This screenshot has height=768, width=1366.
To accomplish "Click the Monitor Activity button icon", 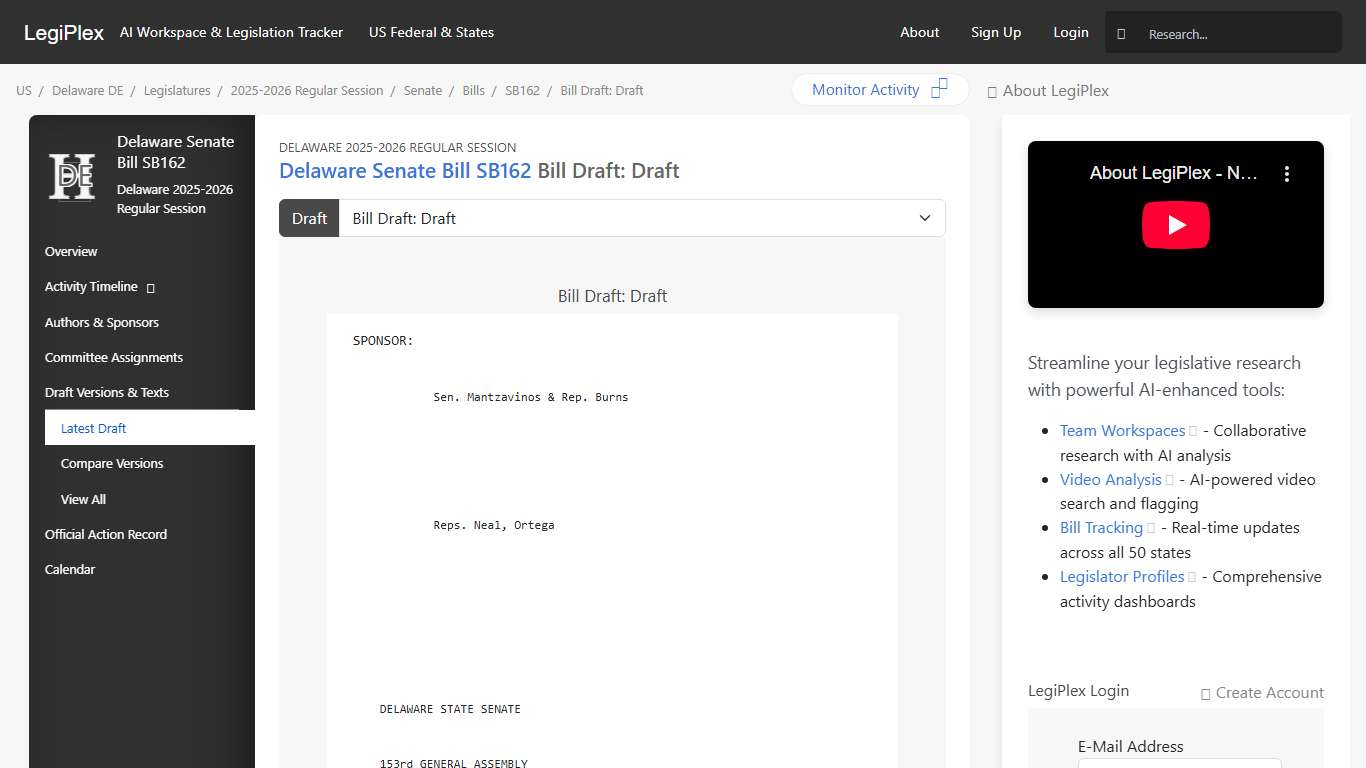I will (939, 89).
